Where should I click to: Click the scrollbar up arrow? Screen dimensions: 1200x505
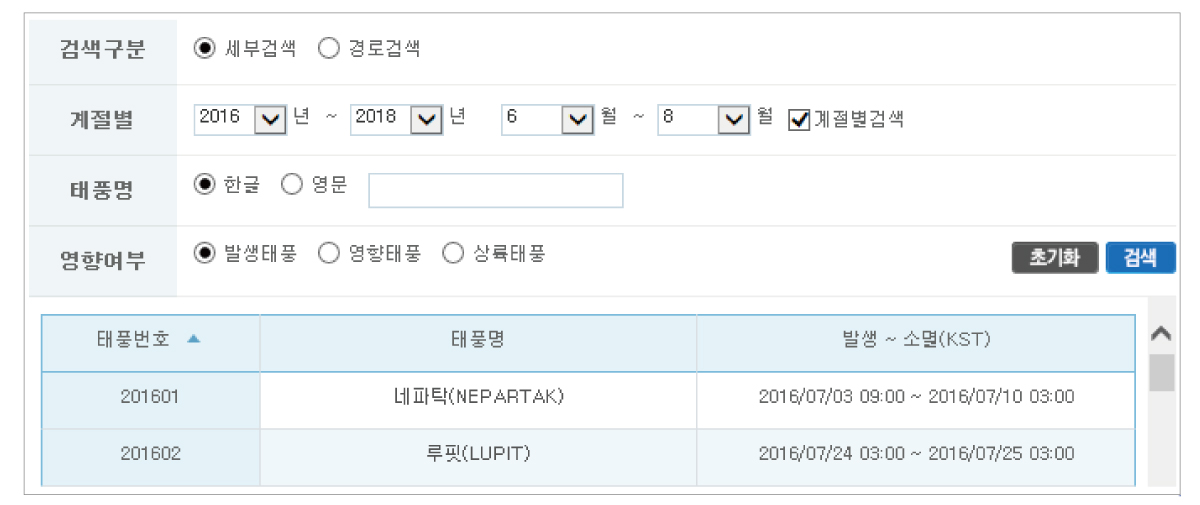tap(1162, 333)
